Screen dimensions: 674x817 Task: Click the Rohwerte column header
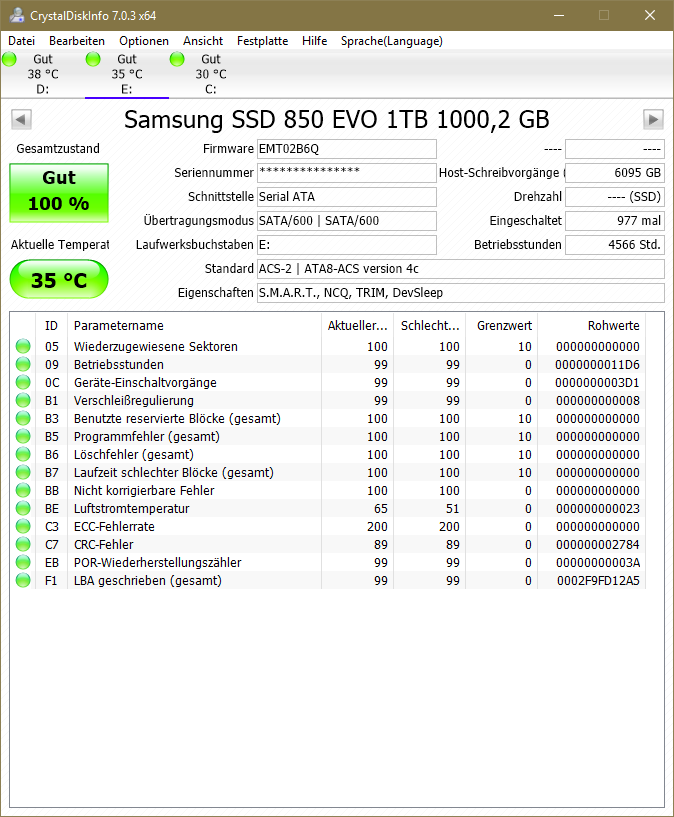click(x=592, y=326)
